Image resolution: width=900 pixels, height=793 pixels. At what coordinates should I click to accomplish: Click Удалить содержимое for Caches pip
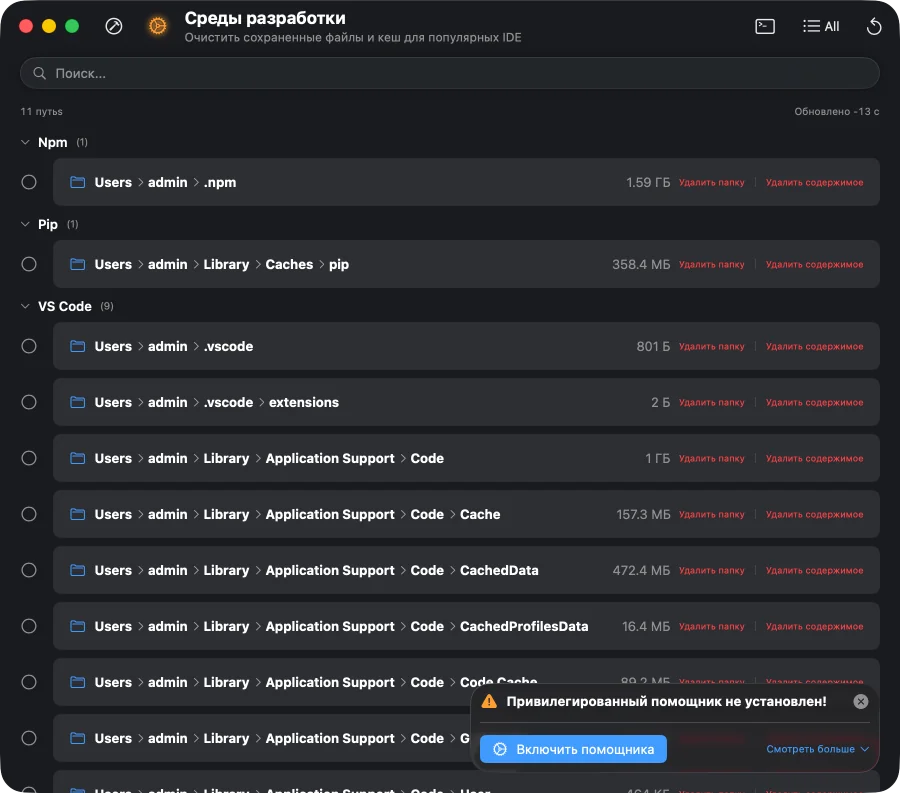click(x=814, y=265)
